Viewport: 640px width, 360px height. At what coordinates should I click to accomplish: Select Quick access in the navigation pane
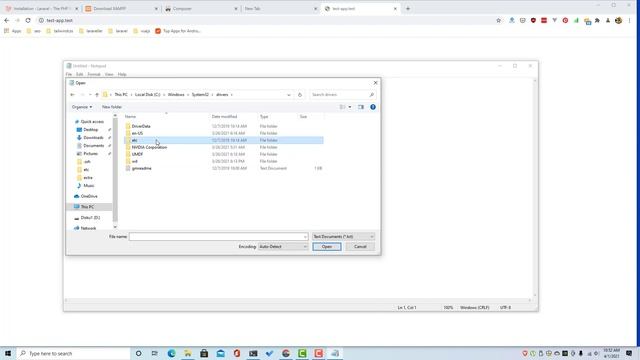click(x=92, y=122)
